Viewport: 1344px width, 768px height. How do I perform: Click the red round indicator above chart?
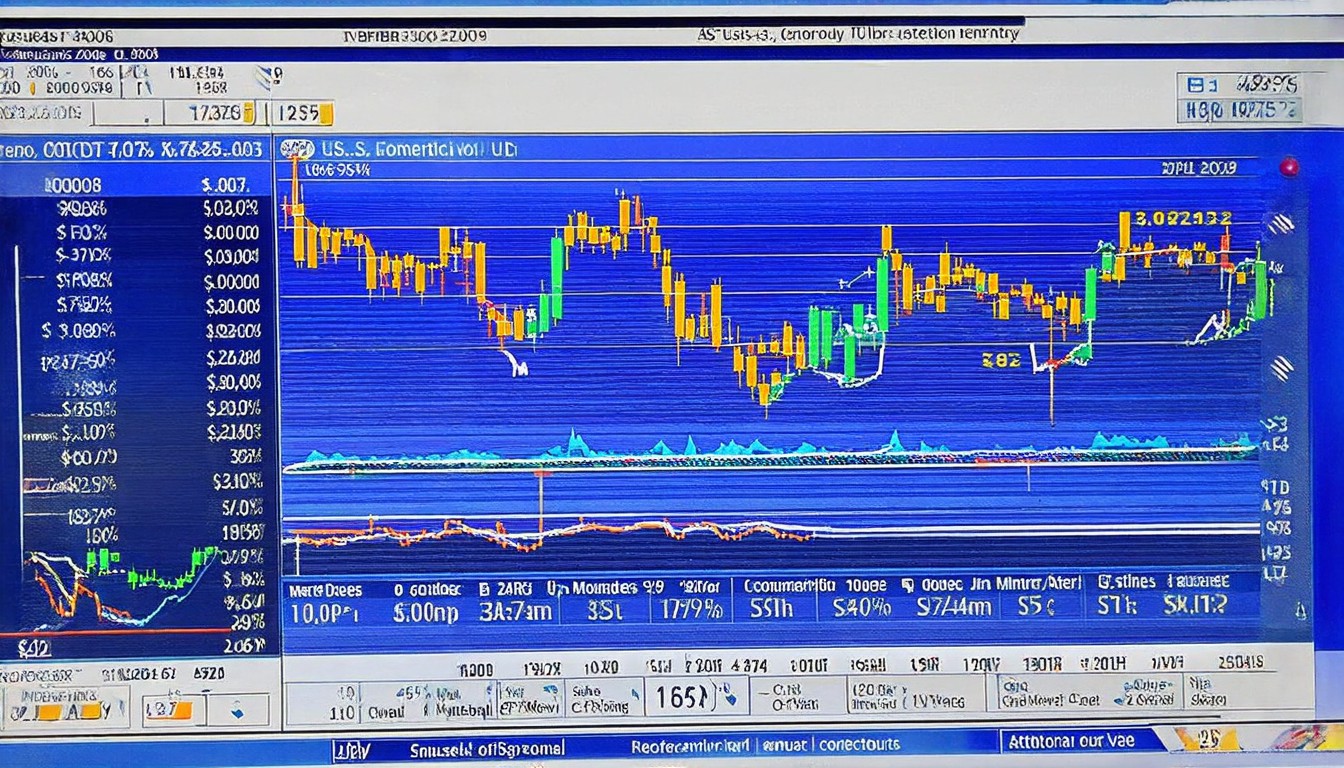coord(1289,167)
